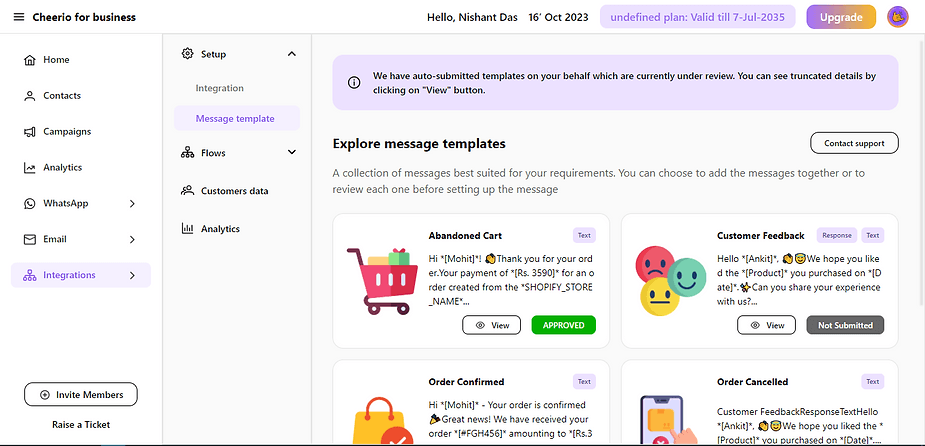This screenshot has width=925, height=446.
Task: Click the Abandoned Cart card title
Action: click(465, 235)
